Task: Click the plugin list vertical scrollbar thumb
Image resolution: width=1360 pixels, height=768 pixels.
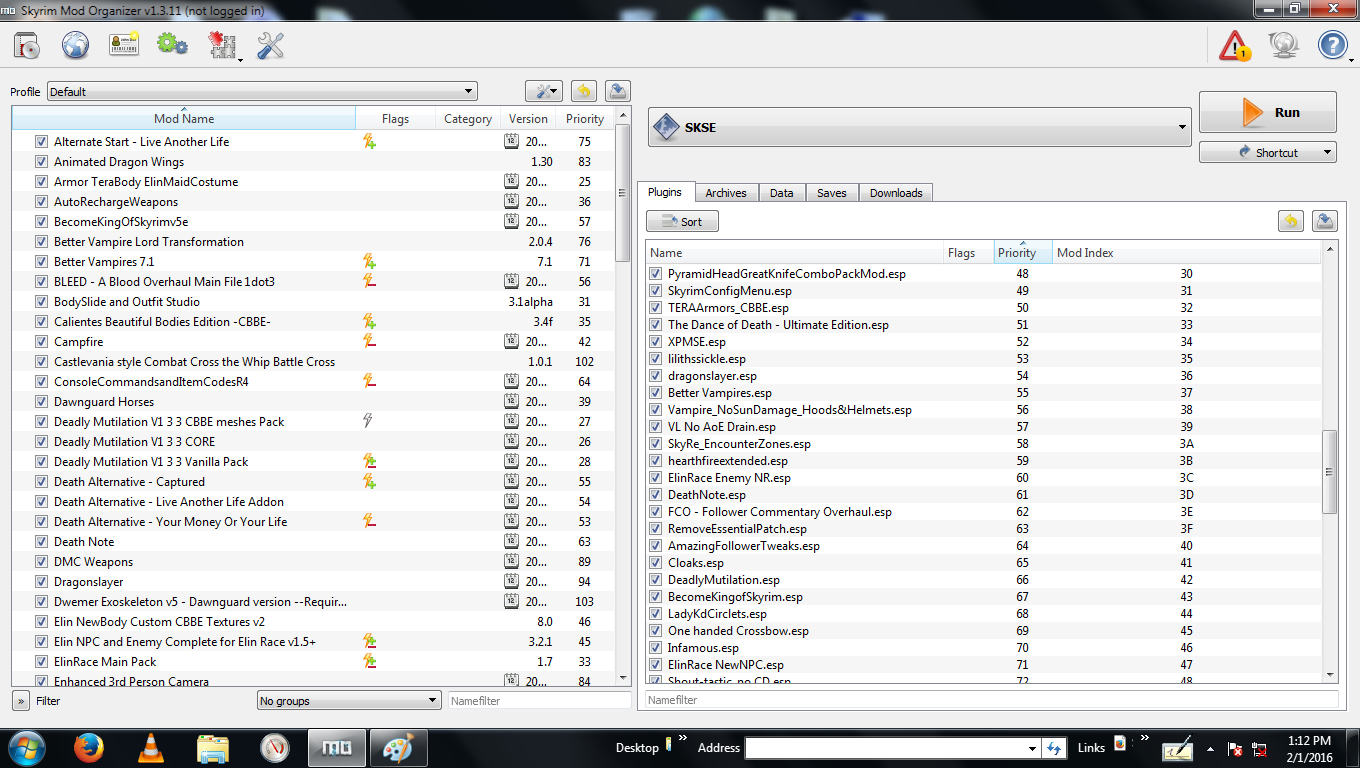Action: pyautogui.click(x=1330, y=472)
